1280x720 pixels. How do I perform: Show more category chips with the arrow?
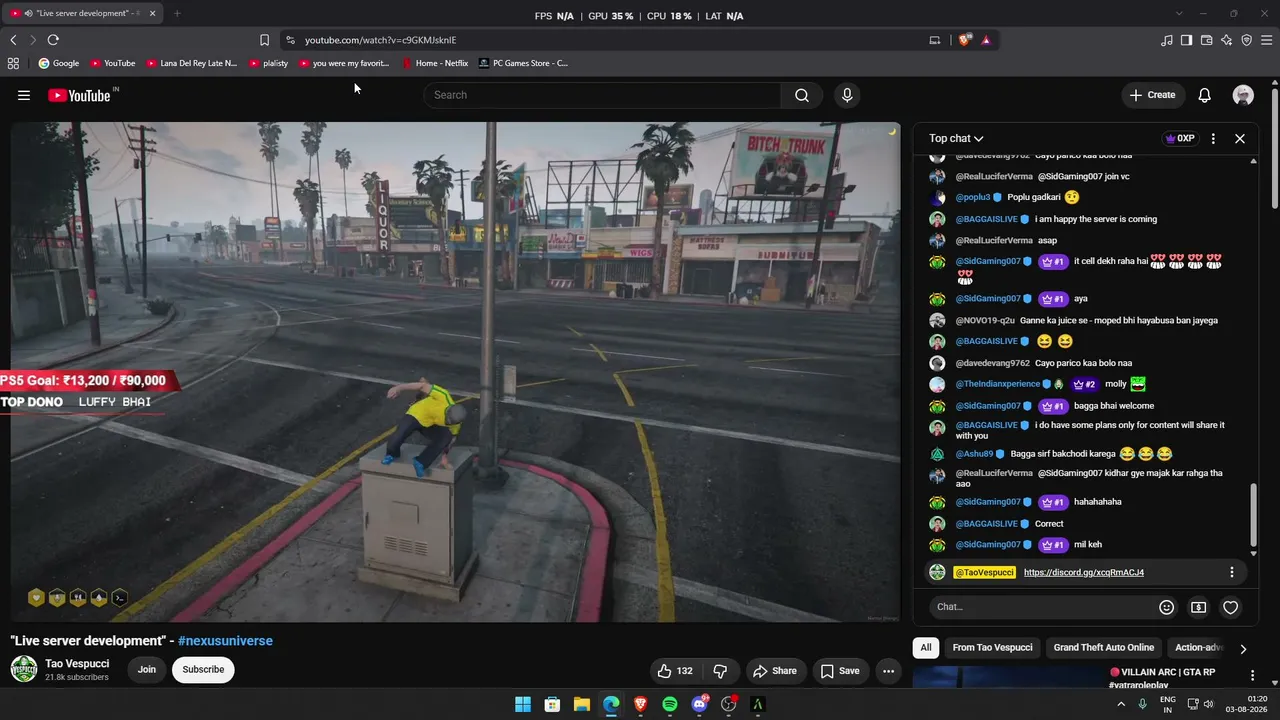tap(1243, 648)
